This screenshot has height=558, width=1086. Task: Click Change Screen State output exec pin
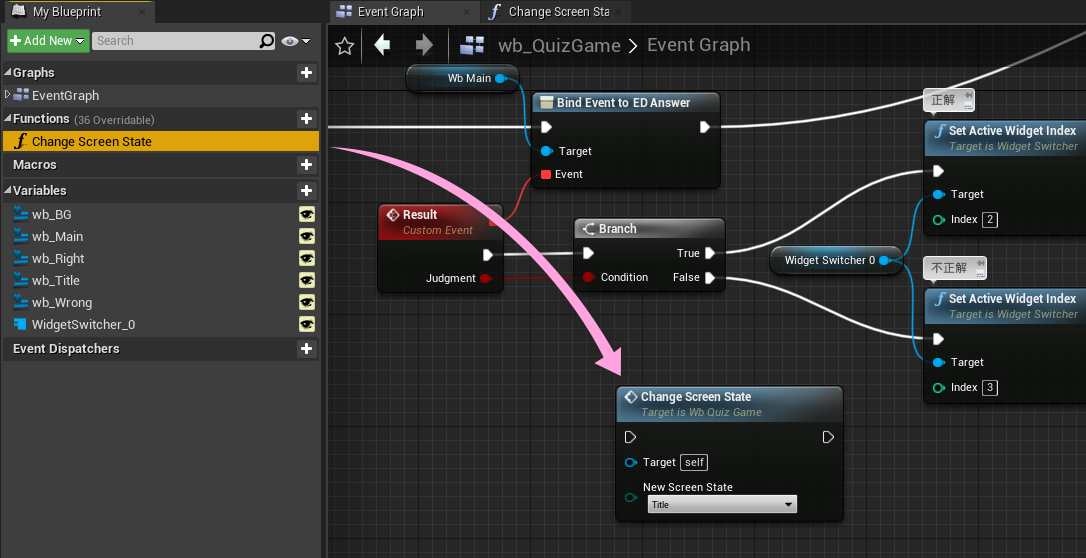pyautogui.click(x=828, y=437)
